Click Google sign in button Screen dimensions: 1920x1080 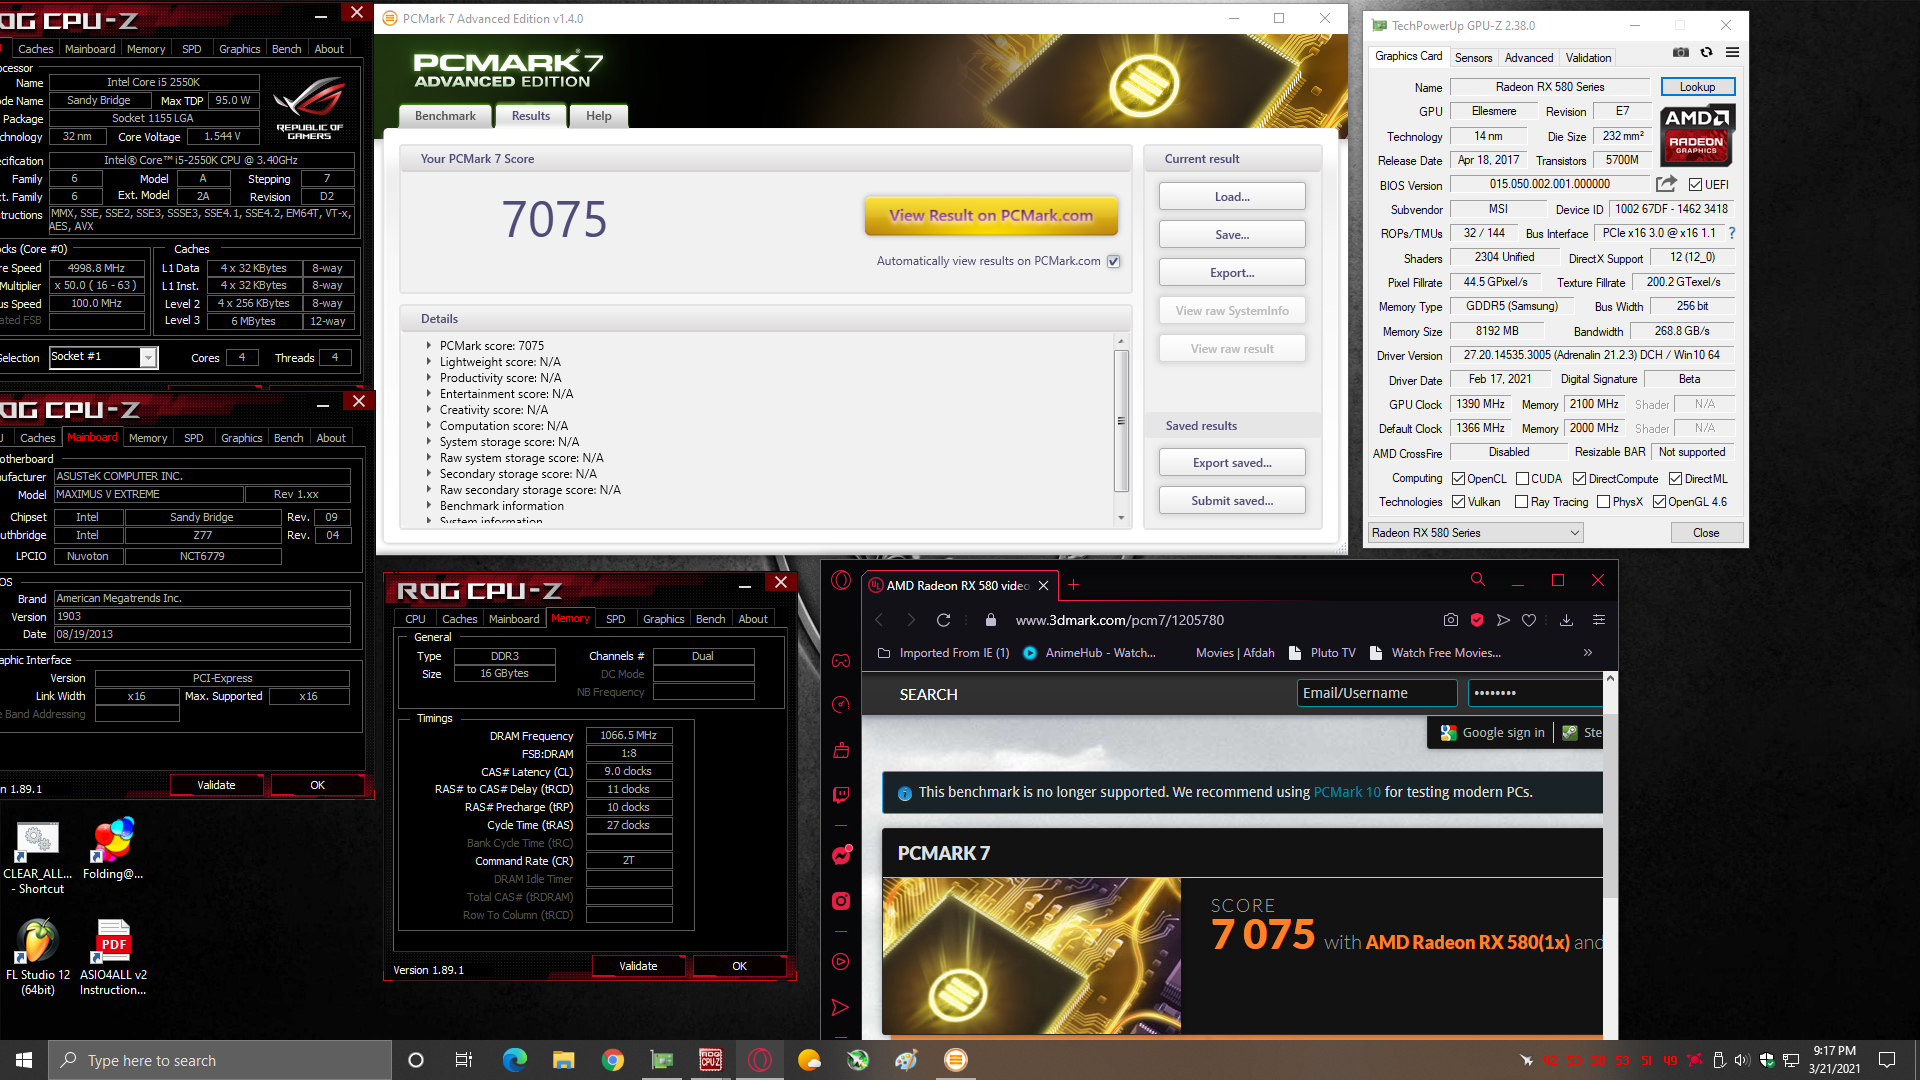[1491, 733]
